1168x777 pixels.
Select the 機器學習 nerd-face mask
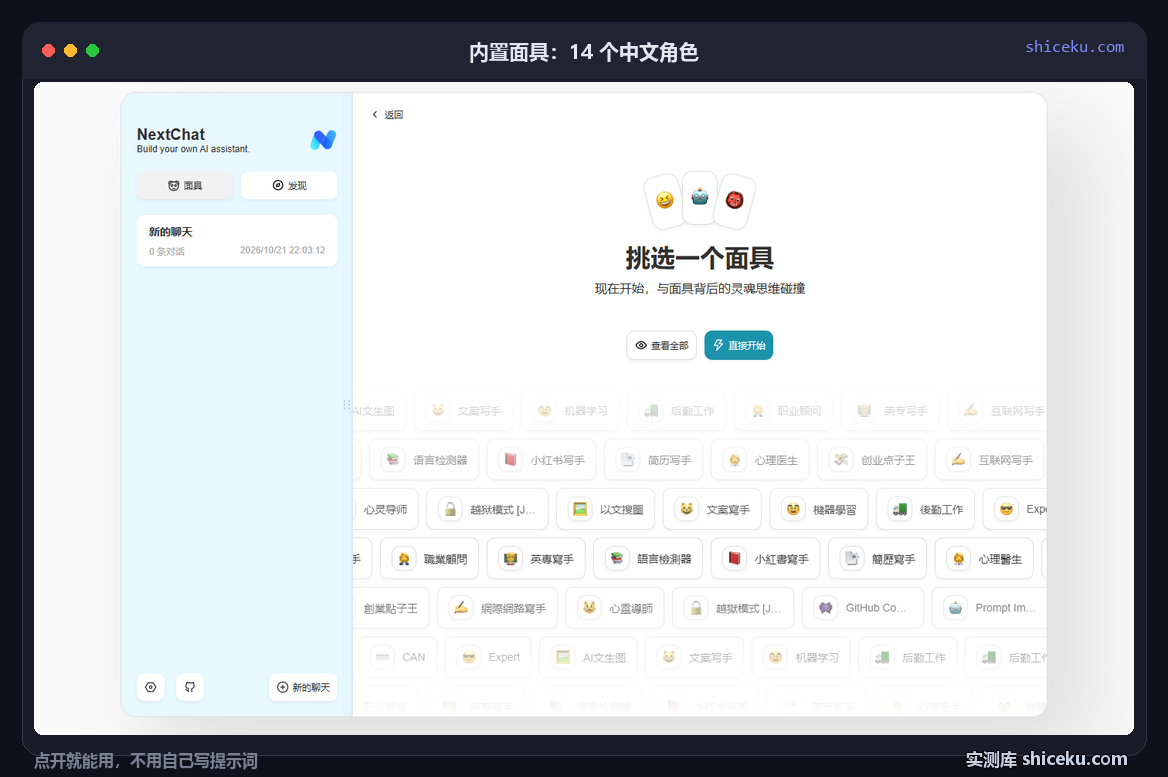click(819, 510)
